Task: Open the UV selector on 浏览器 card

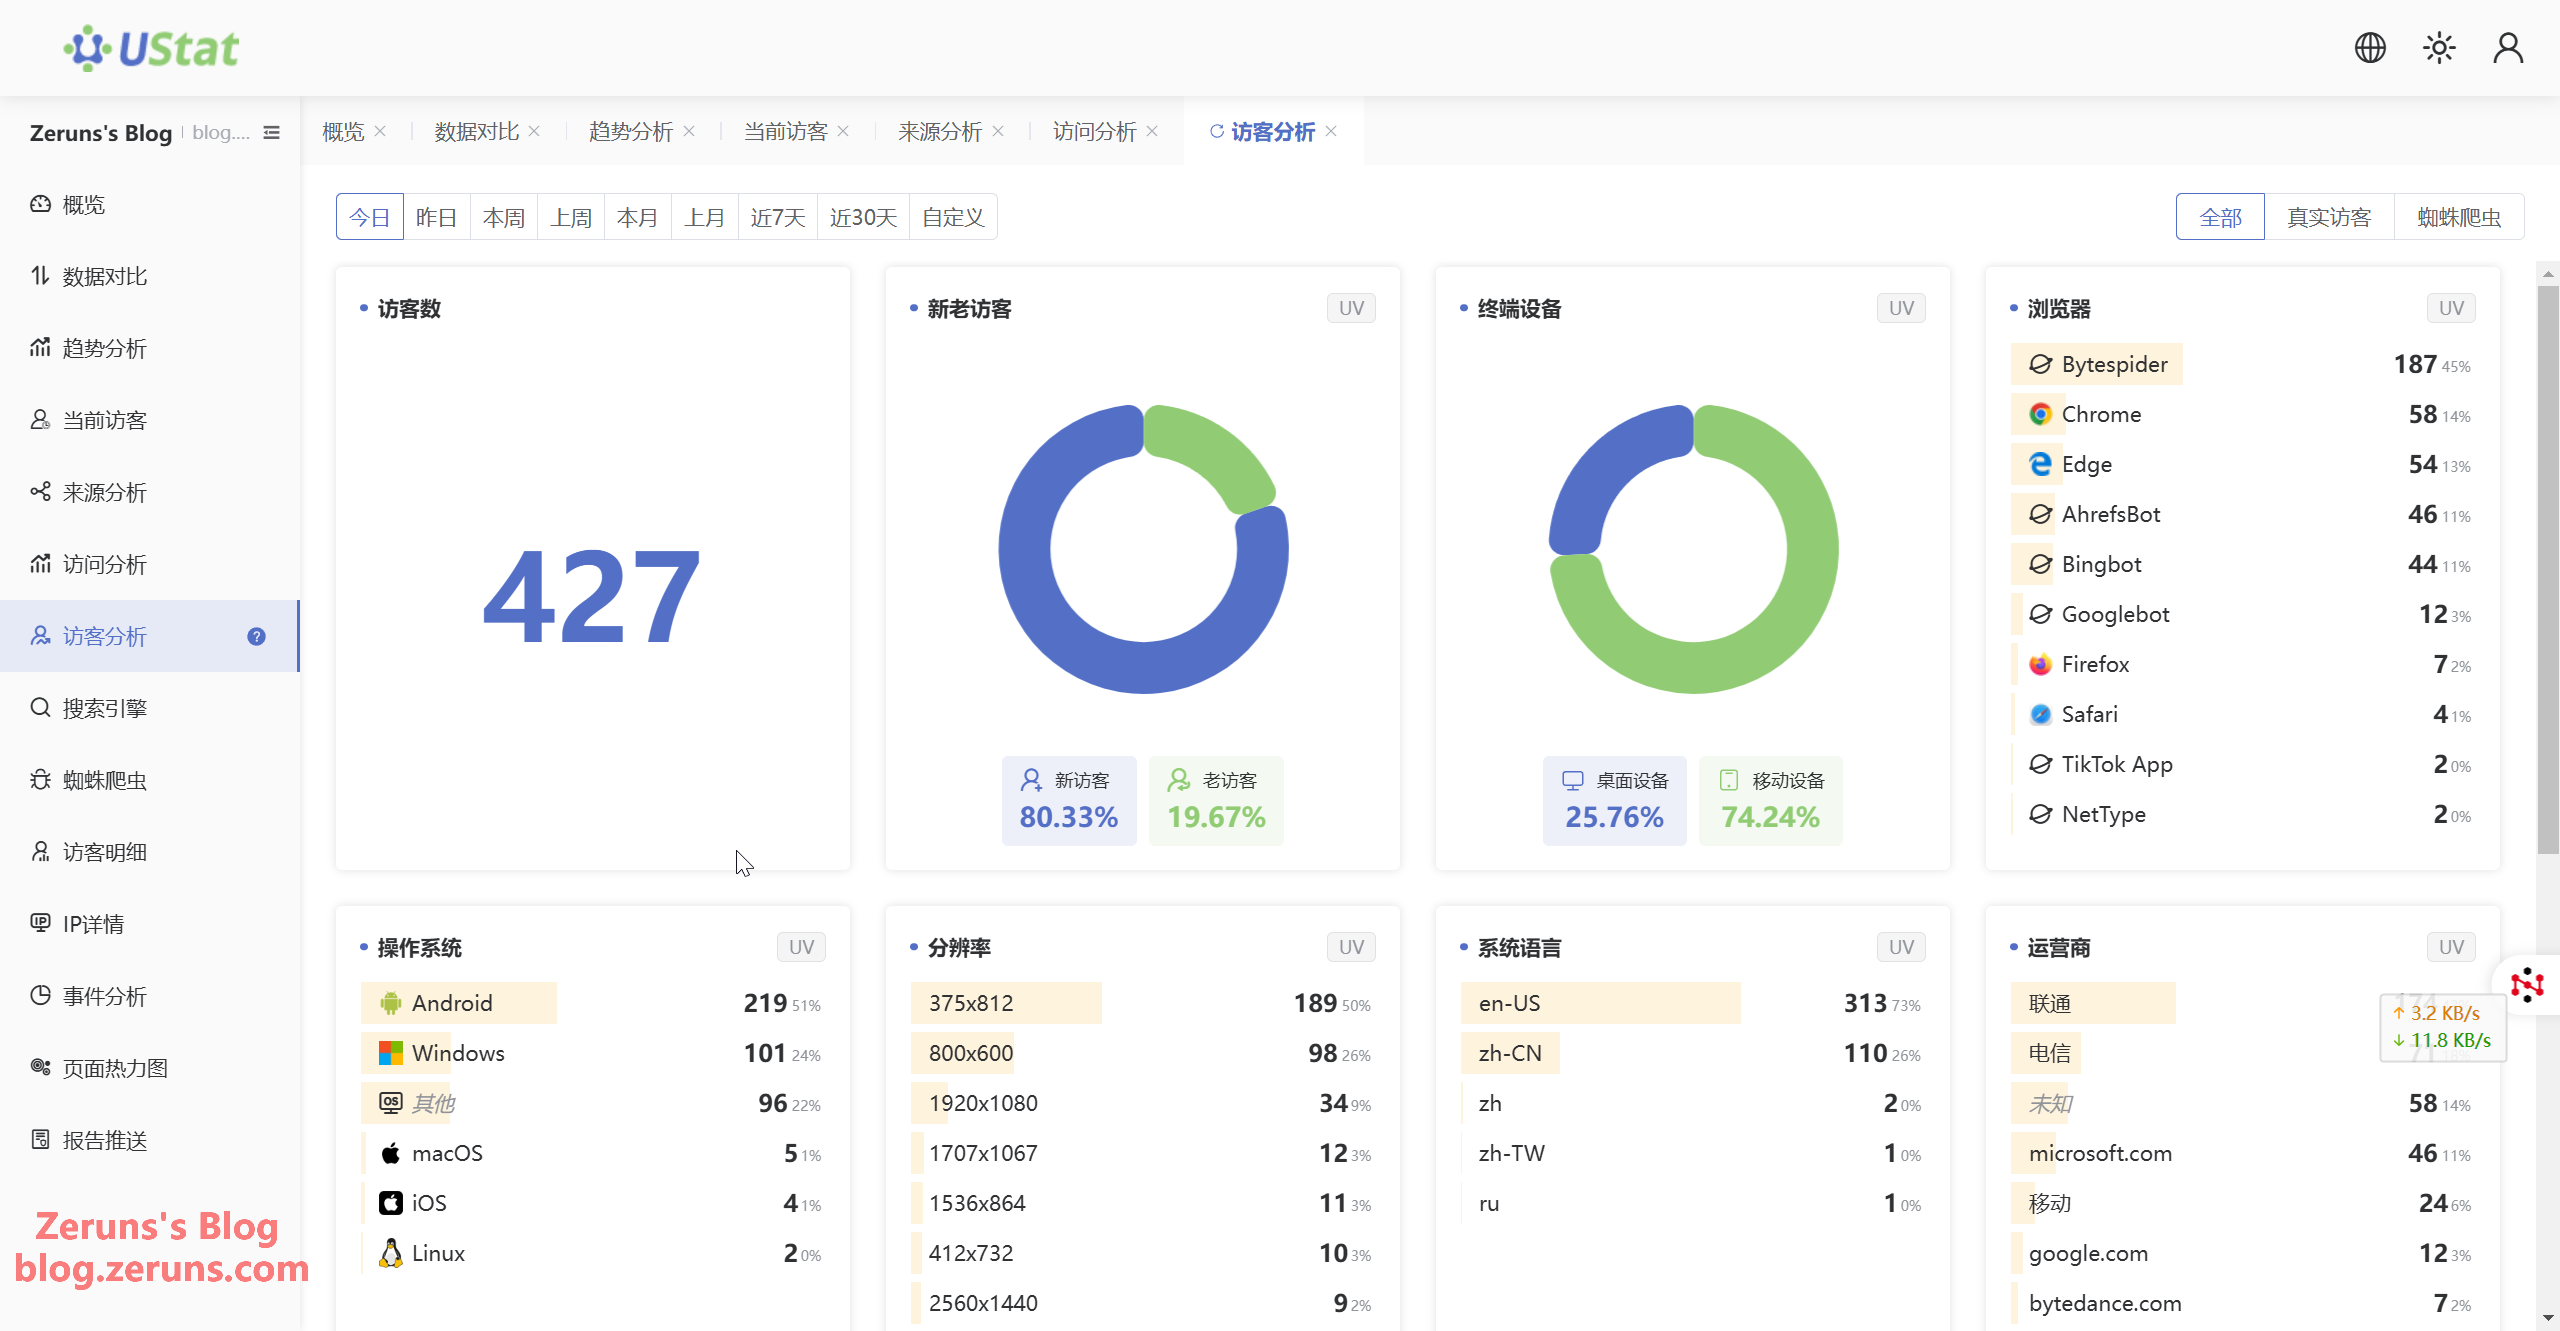Action: (x=2451, y=308)
